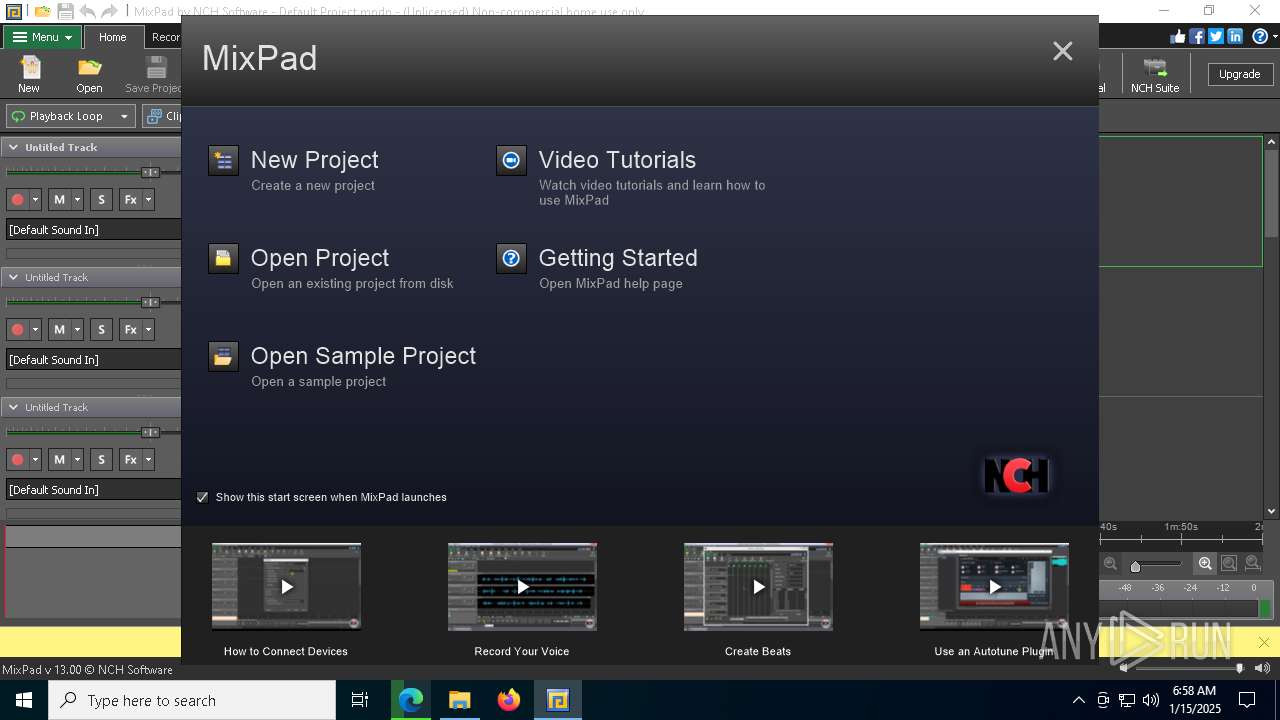The height and width of the screenshot is (720, 1280).
Task: Click the quick-access save icon in title bar
Action: tap(65, 11)
